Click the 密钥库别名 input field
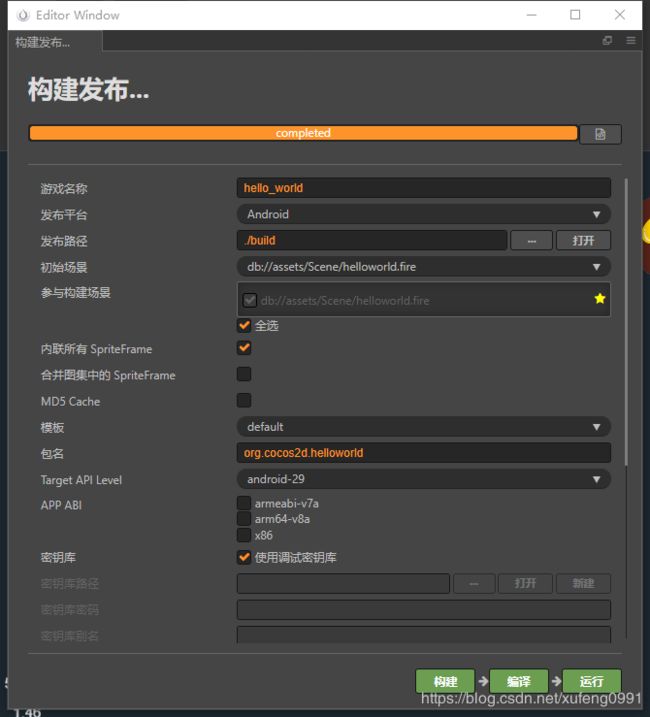Screen dimensions: 650x717 pyautogui.click(x=424, y=635)
